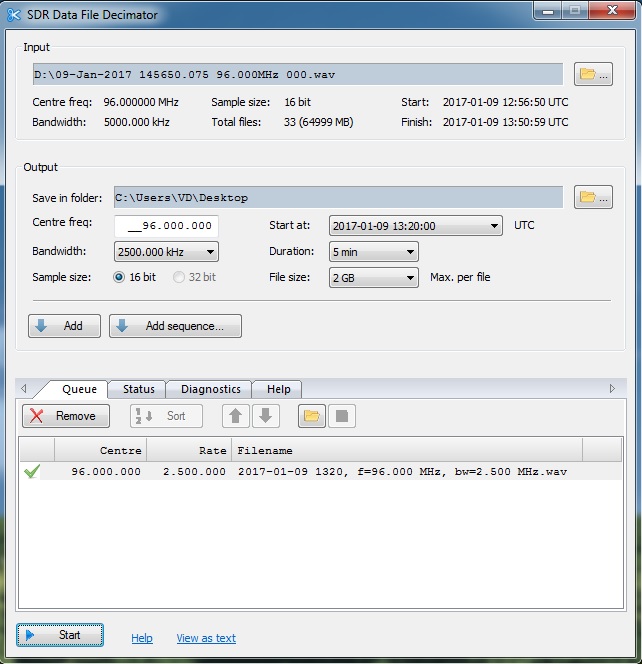Open the View as text link

tap(206, 638)
